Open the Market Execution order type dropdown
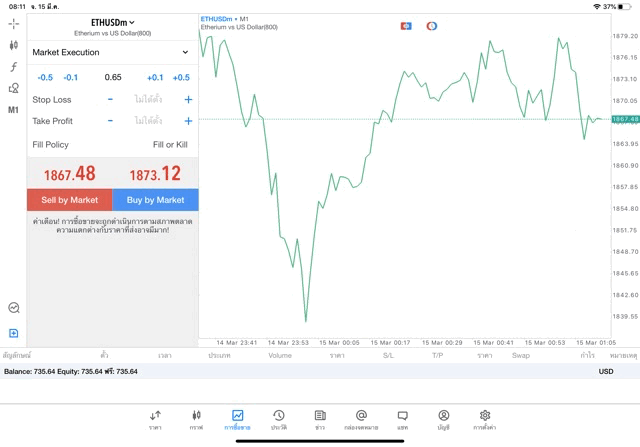 click(111, 52)
